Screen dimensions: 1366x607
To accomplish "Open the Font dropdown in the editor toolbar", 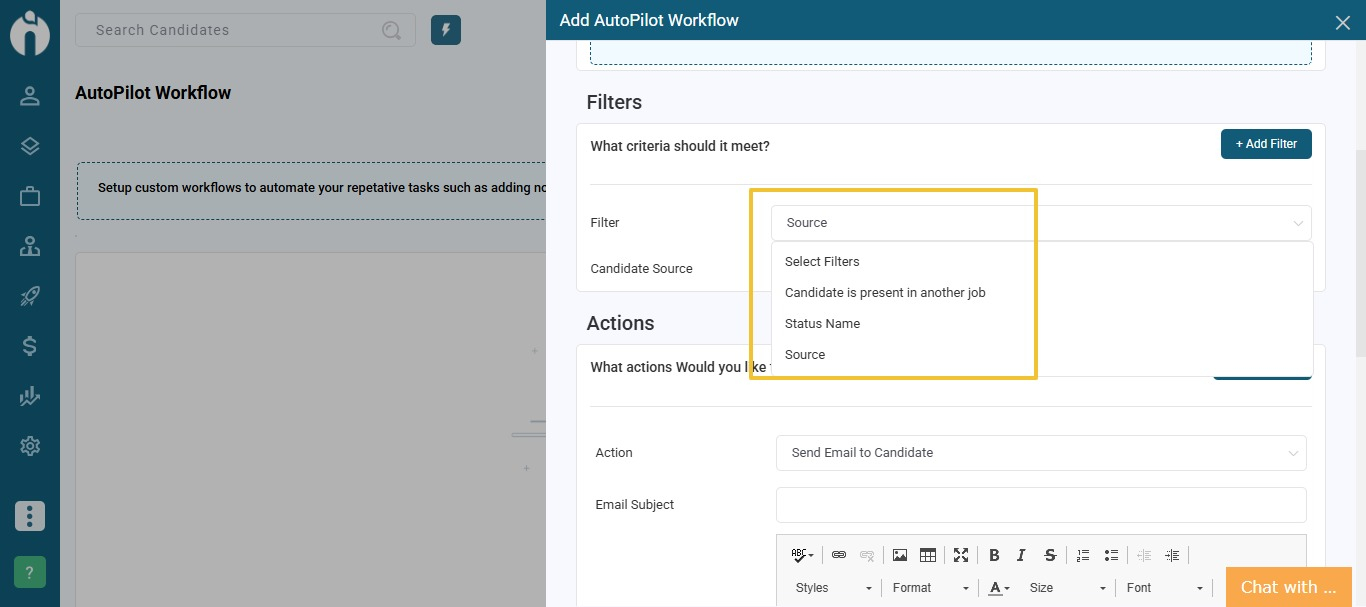I will [x=1163, y=588].
